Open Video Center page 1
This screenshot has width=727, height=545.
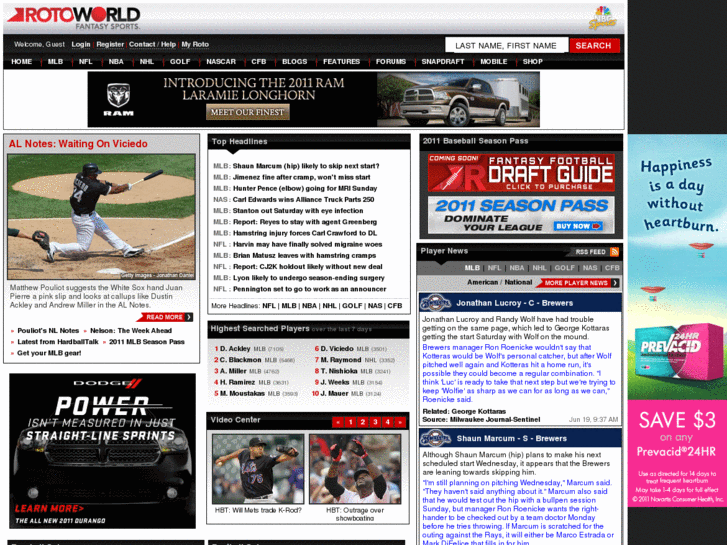point(351,422)
